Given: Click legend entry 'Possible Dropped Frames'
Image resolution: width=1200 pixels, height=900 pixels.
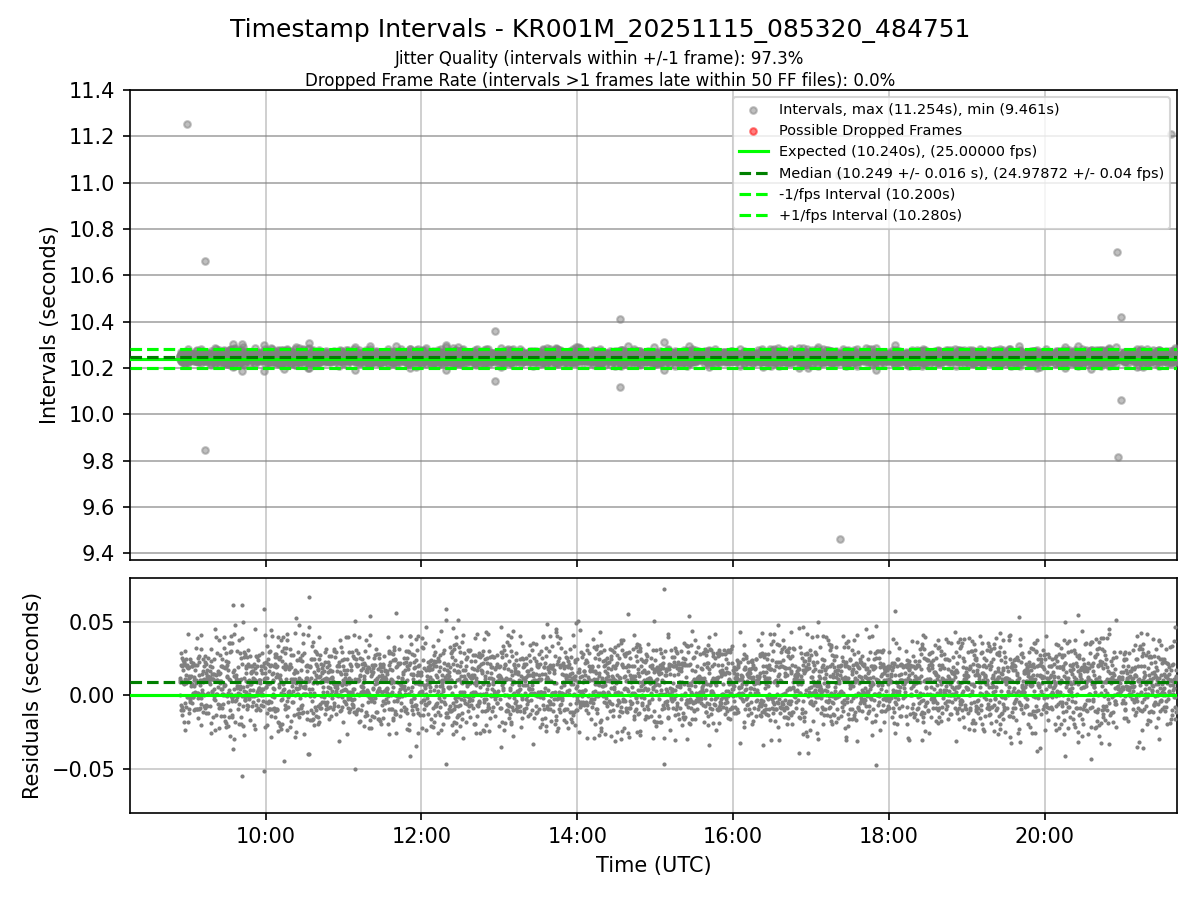Looking at the screenshot, I should coord(870,130).
